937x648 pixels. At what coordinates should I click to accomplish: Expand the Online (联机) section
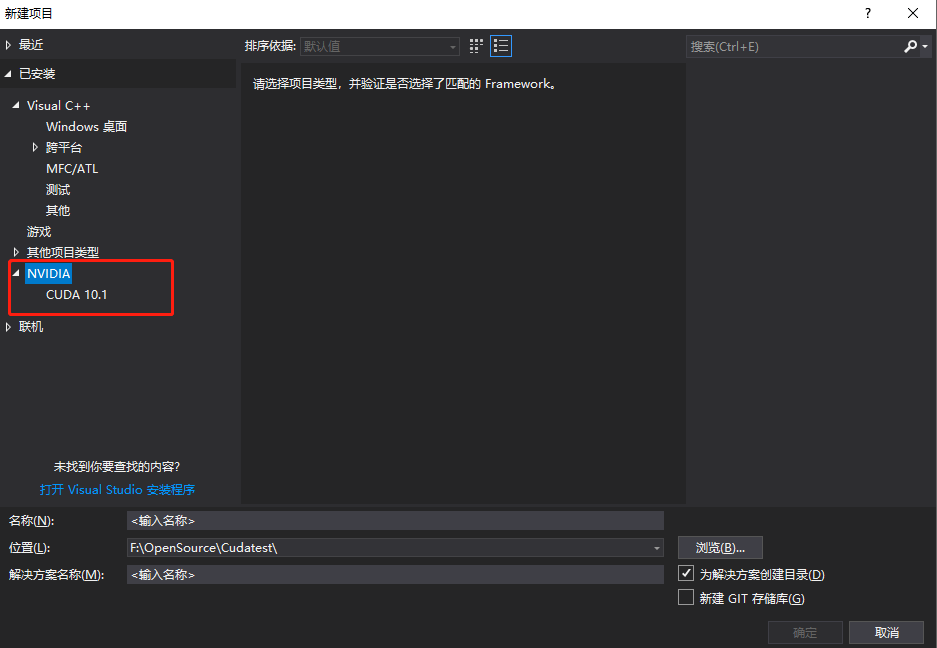(9, 327)
